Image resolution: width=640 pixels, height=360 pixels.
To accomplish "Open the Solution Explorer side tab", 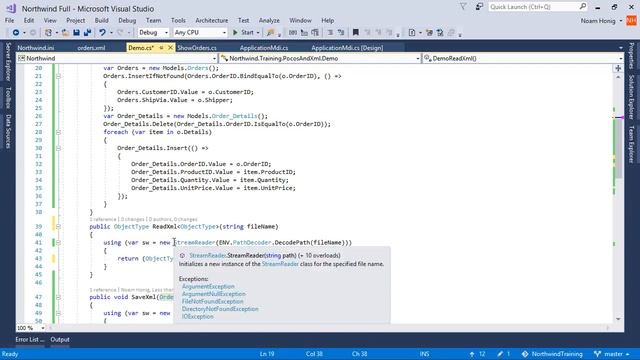I will click(631, 97).
